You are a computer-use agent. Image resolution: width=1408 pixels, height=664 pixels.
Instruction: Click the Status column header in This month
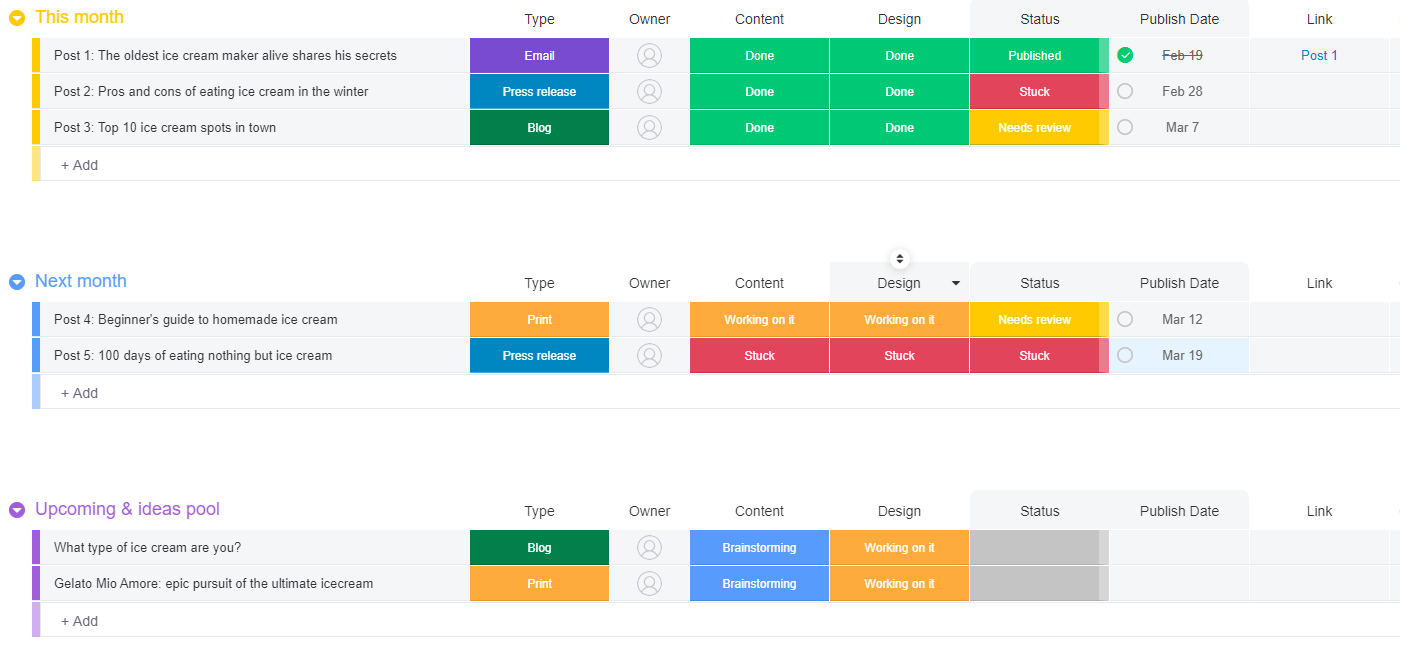click(1039, 19)
